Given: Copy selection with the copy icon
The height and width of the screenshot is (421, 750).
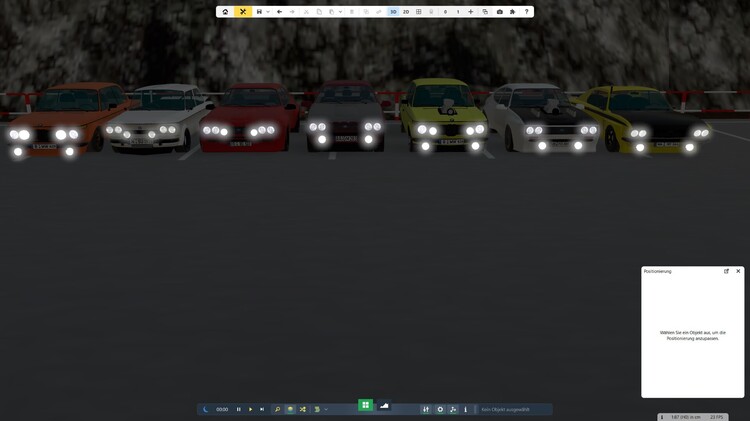Looking at the screenshot, I should click(x=319, y=11).
